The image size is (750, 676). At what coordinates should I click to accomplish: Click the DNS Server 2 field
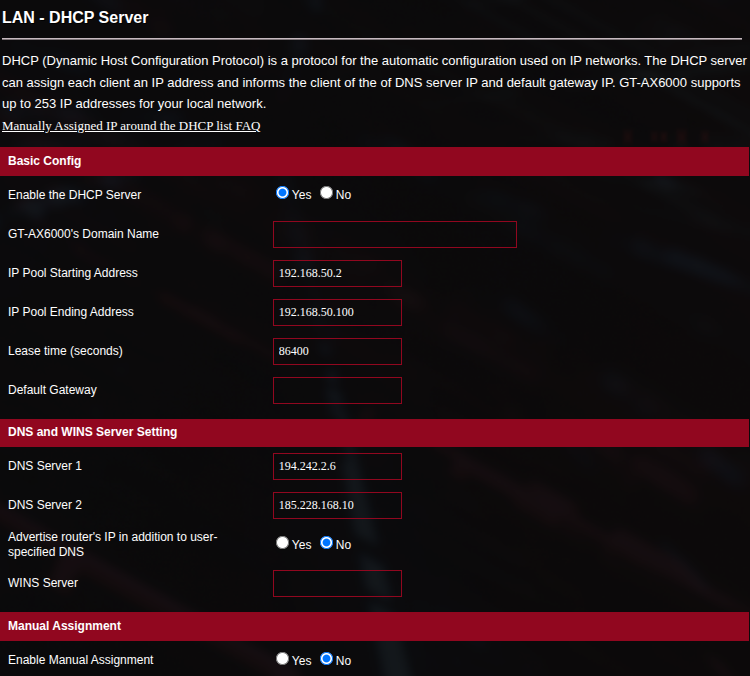pos(337,505)
